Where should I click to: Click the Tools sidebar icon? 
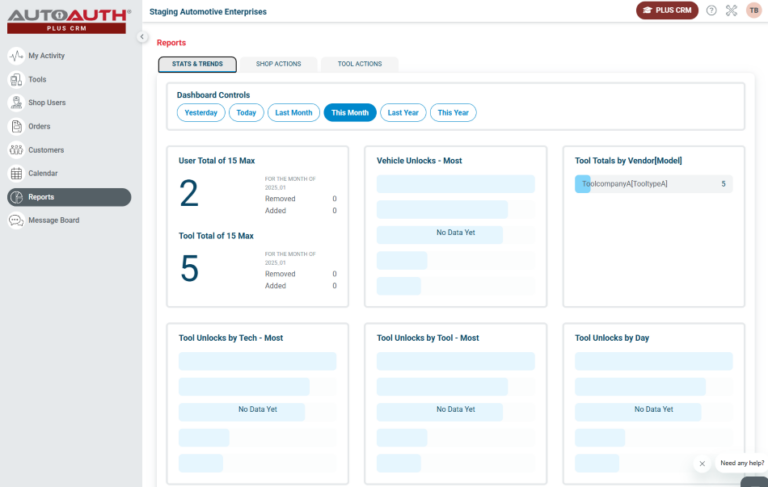pos(16,79)
